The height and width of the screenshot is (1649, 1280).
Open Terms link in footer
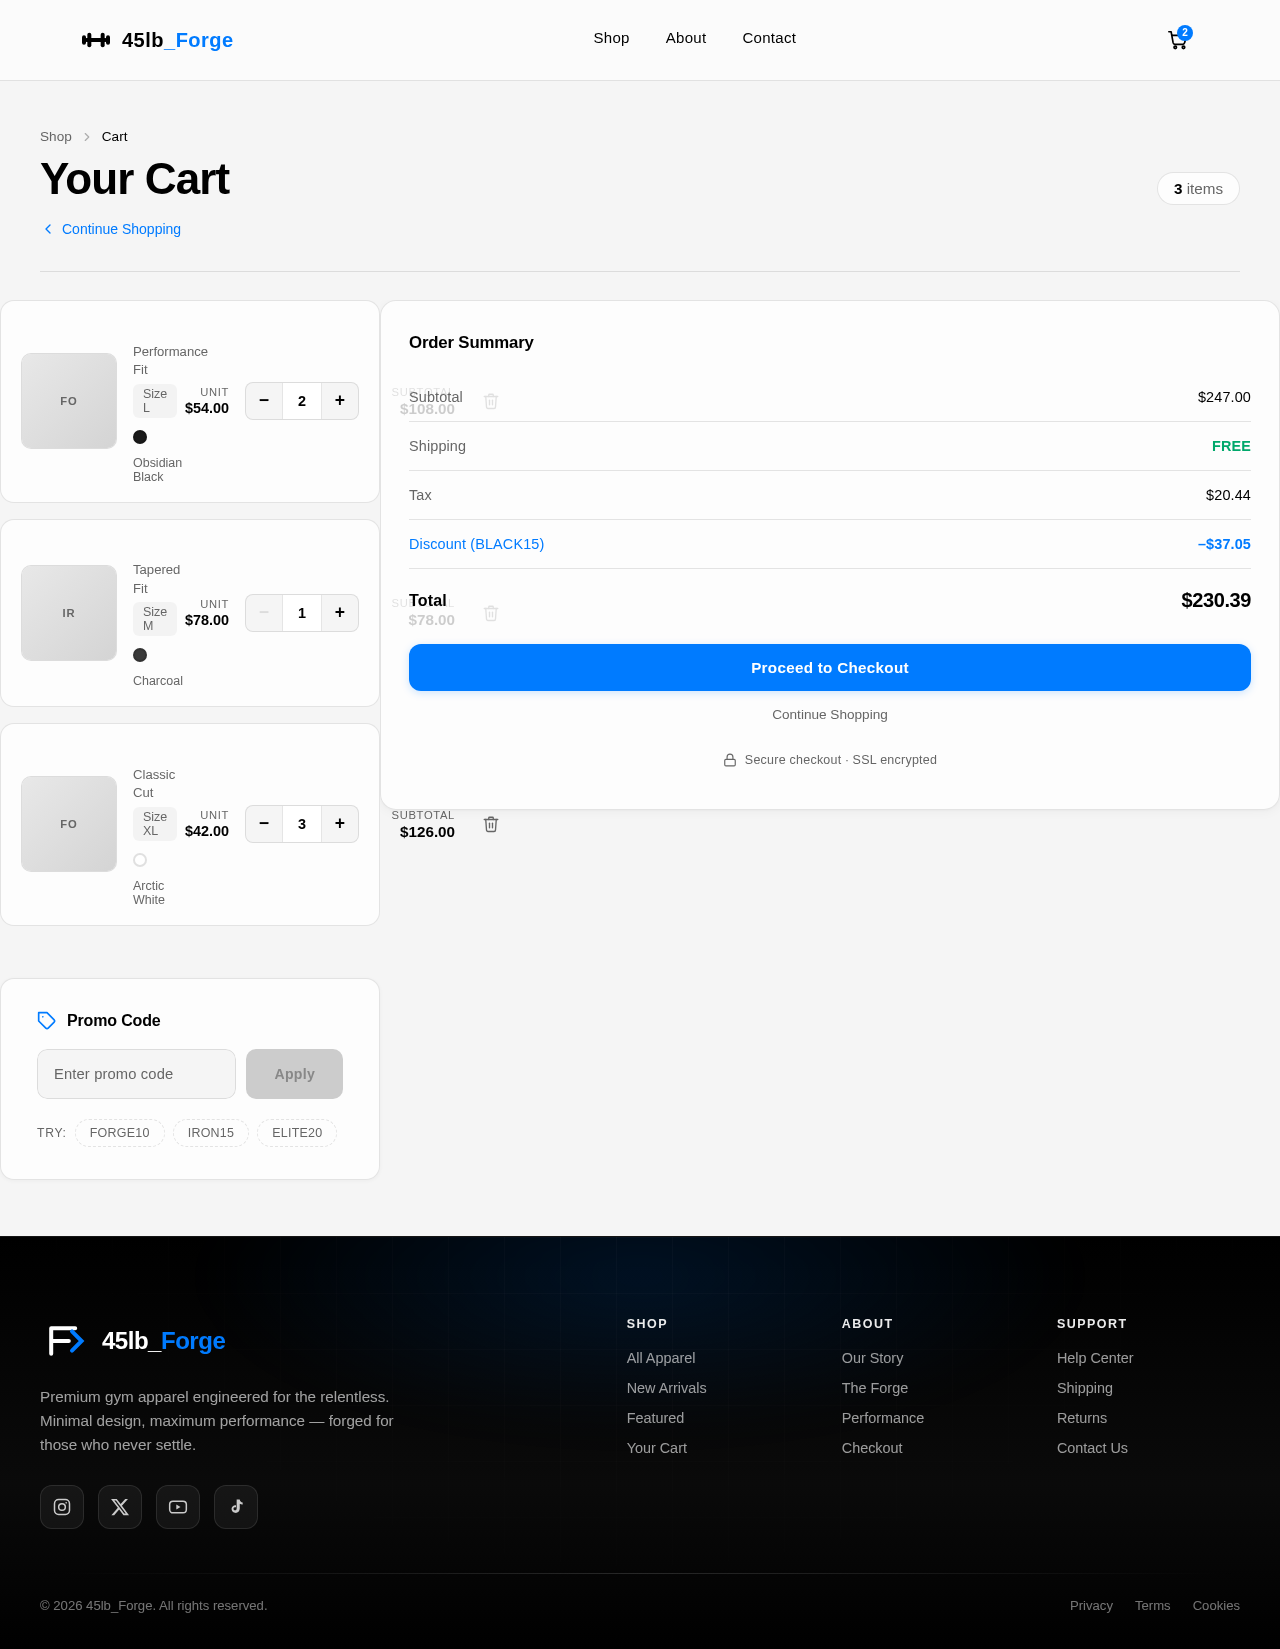[x=1152, y=1606]
